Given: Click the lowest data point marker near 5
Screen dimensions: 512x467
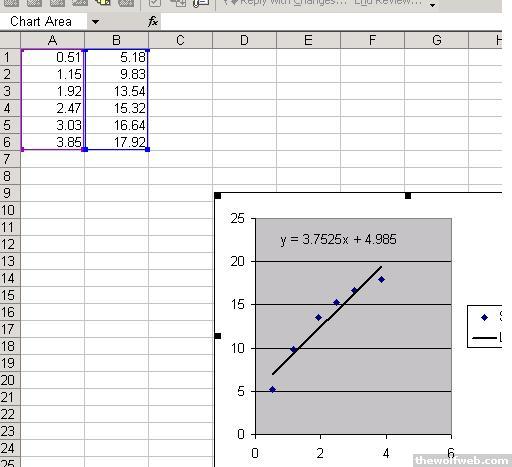Looking at the screenshot, I should pos(272,389).
